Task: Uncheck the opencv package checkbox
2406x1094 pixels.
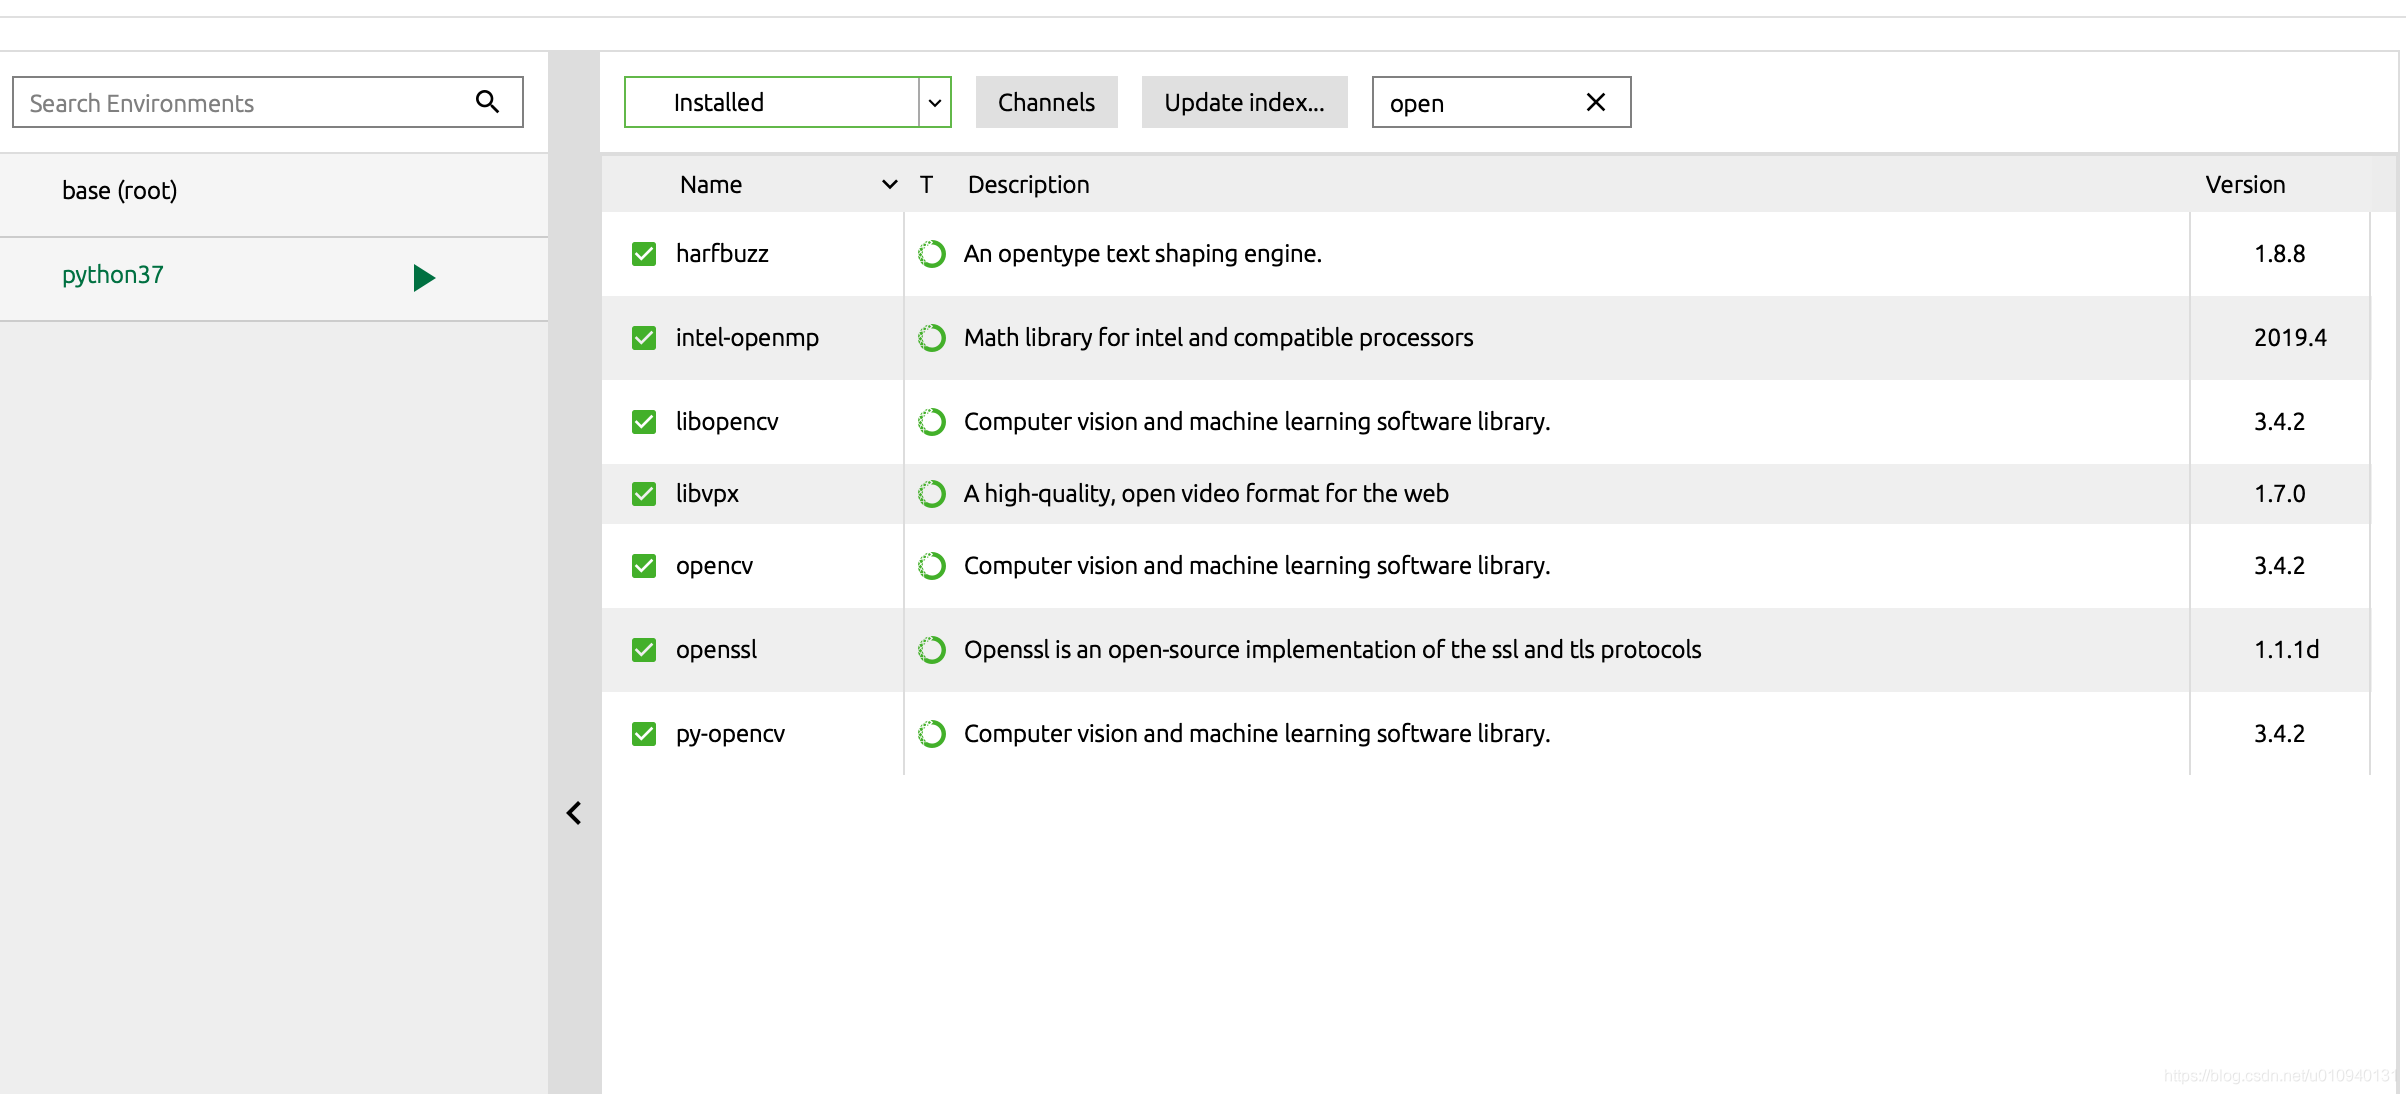Action: pos(644,566)
